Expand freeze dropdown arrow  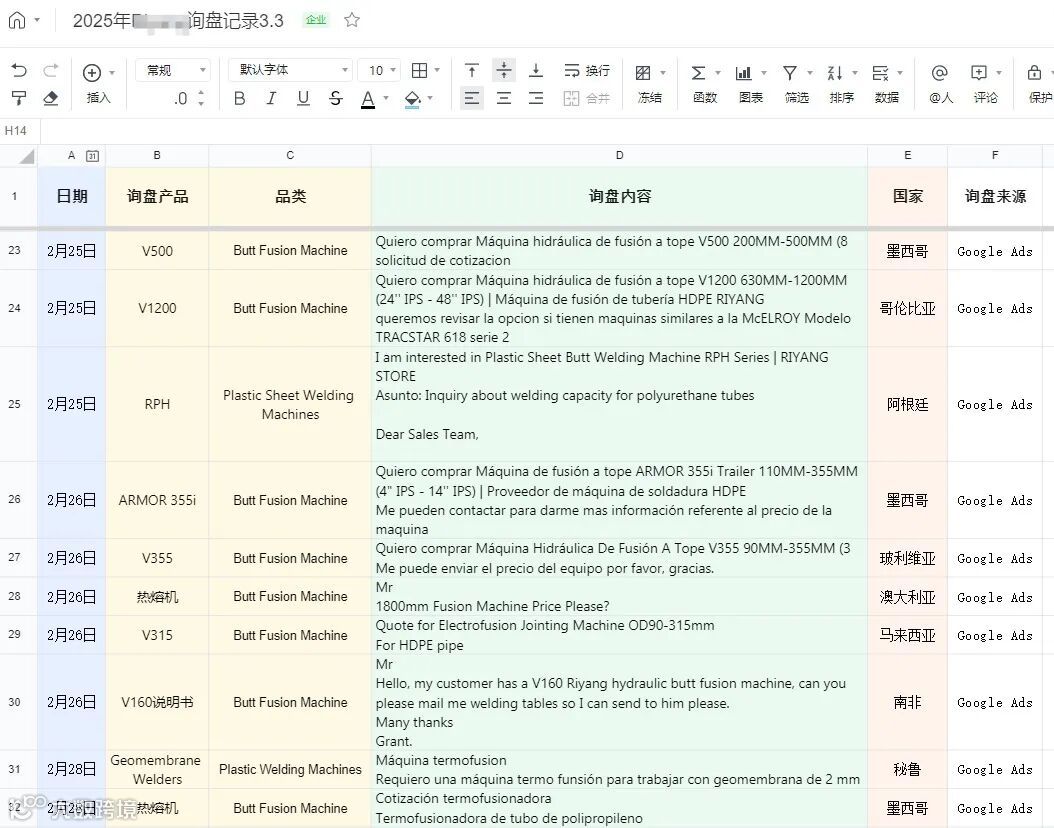coord(663,72)
